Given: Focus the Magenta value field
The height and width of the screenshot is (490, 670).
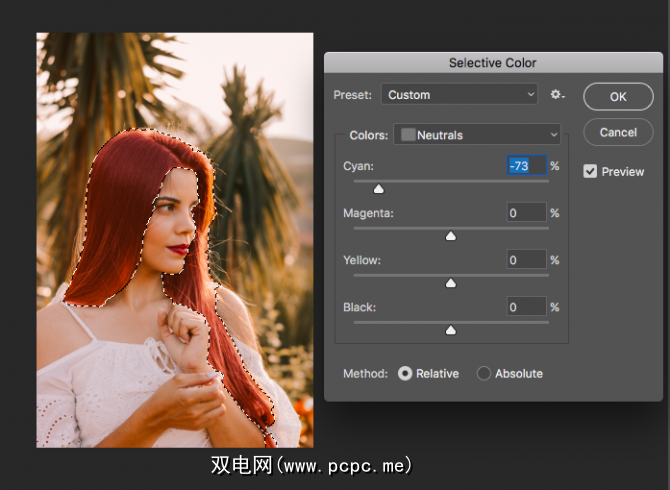Looking at the screenshot, I should click(526, 213).
